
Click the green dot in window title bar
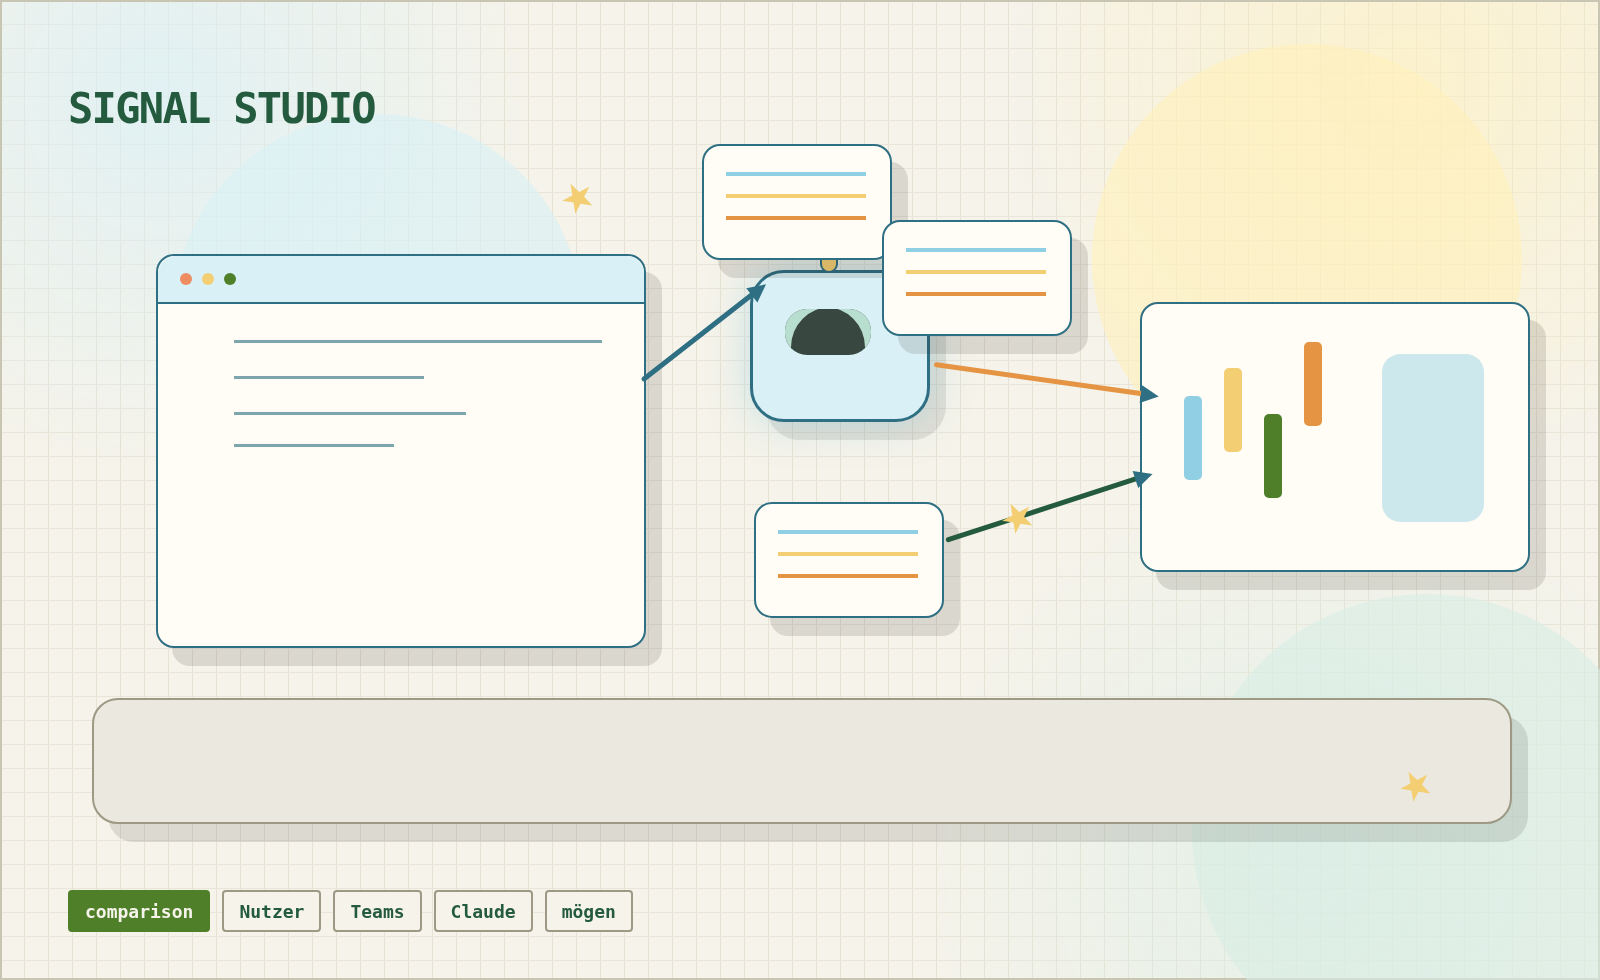[x=230, y=279]
